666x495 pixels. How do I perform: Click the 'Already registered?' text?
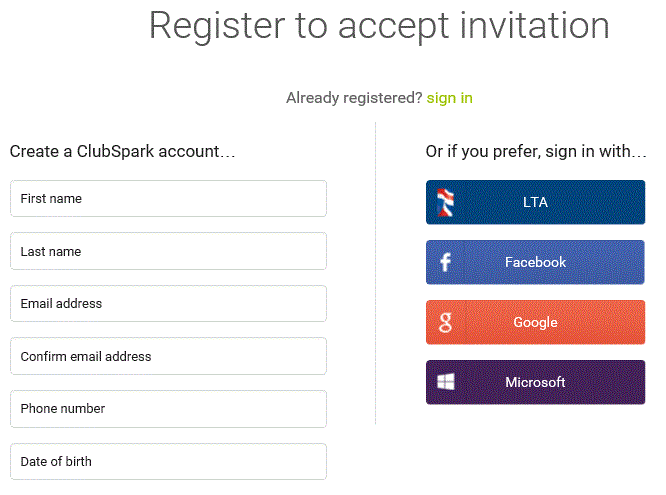(354, 97)
